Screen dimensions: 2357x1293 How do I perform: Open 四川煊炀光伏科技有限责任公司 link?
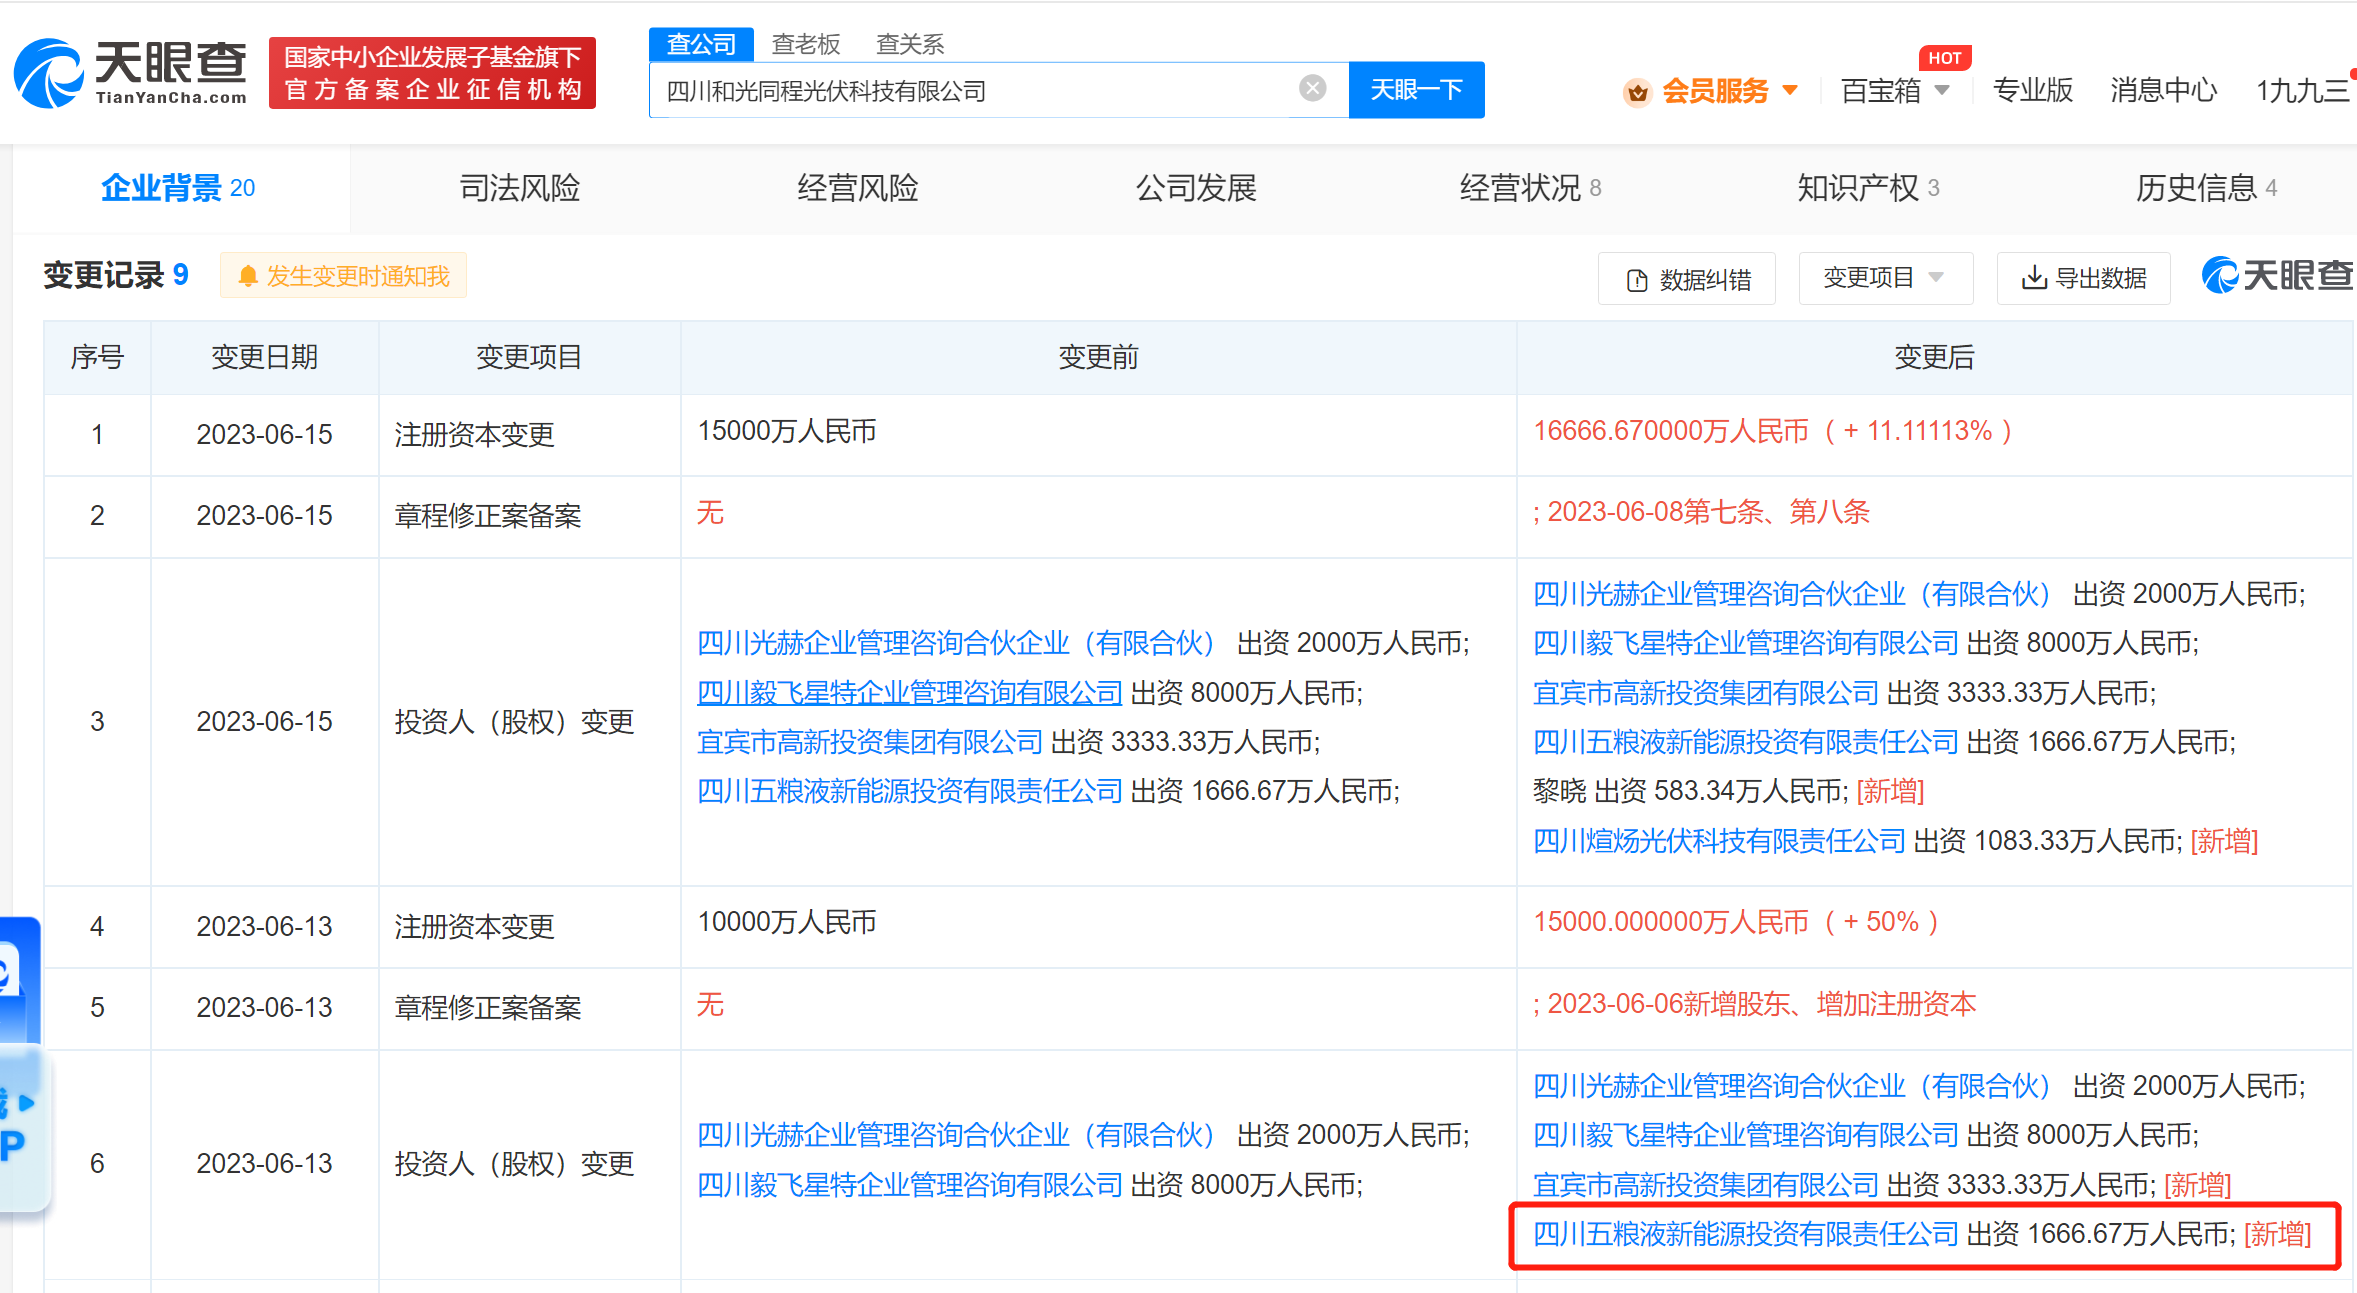(1719, 841)
